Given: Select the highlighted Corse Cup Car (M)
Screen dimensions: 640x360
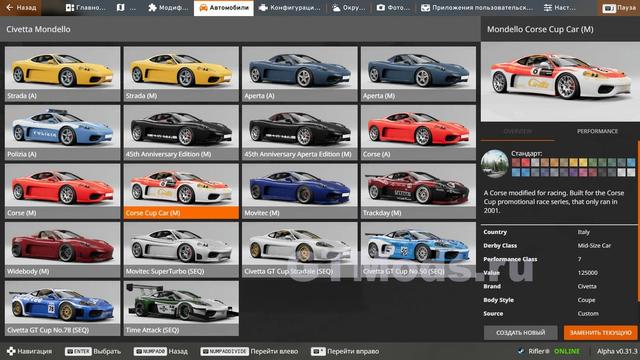Looking at the screenshot, I should (181, 191).
